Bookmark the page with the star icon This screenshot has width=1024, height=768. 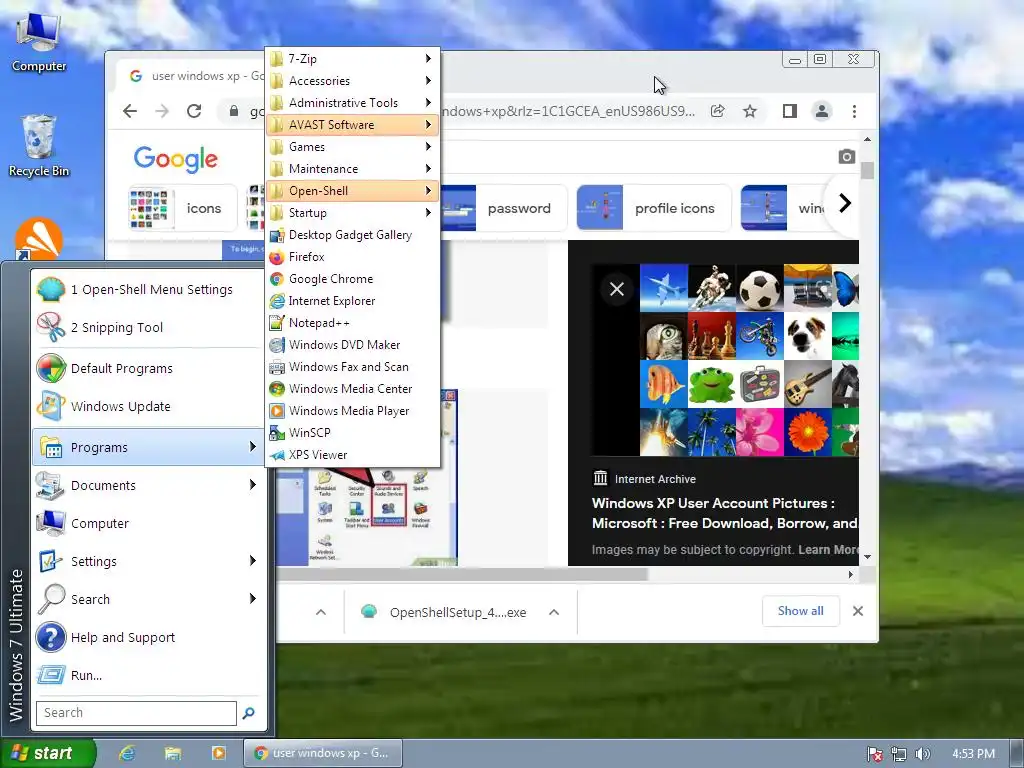click(x=750, y=111)
